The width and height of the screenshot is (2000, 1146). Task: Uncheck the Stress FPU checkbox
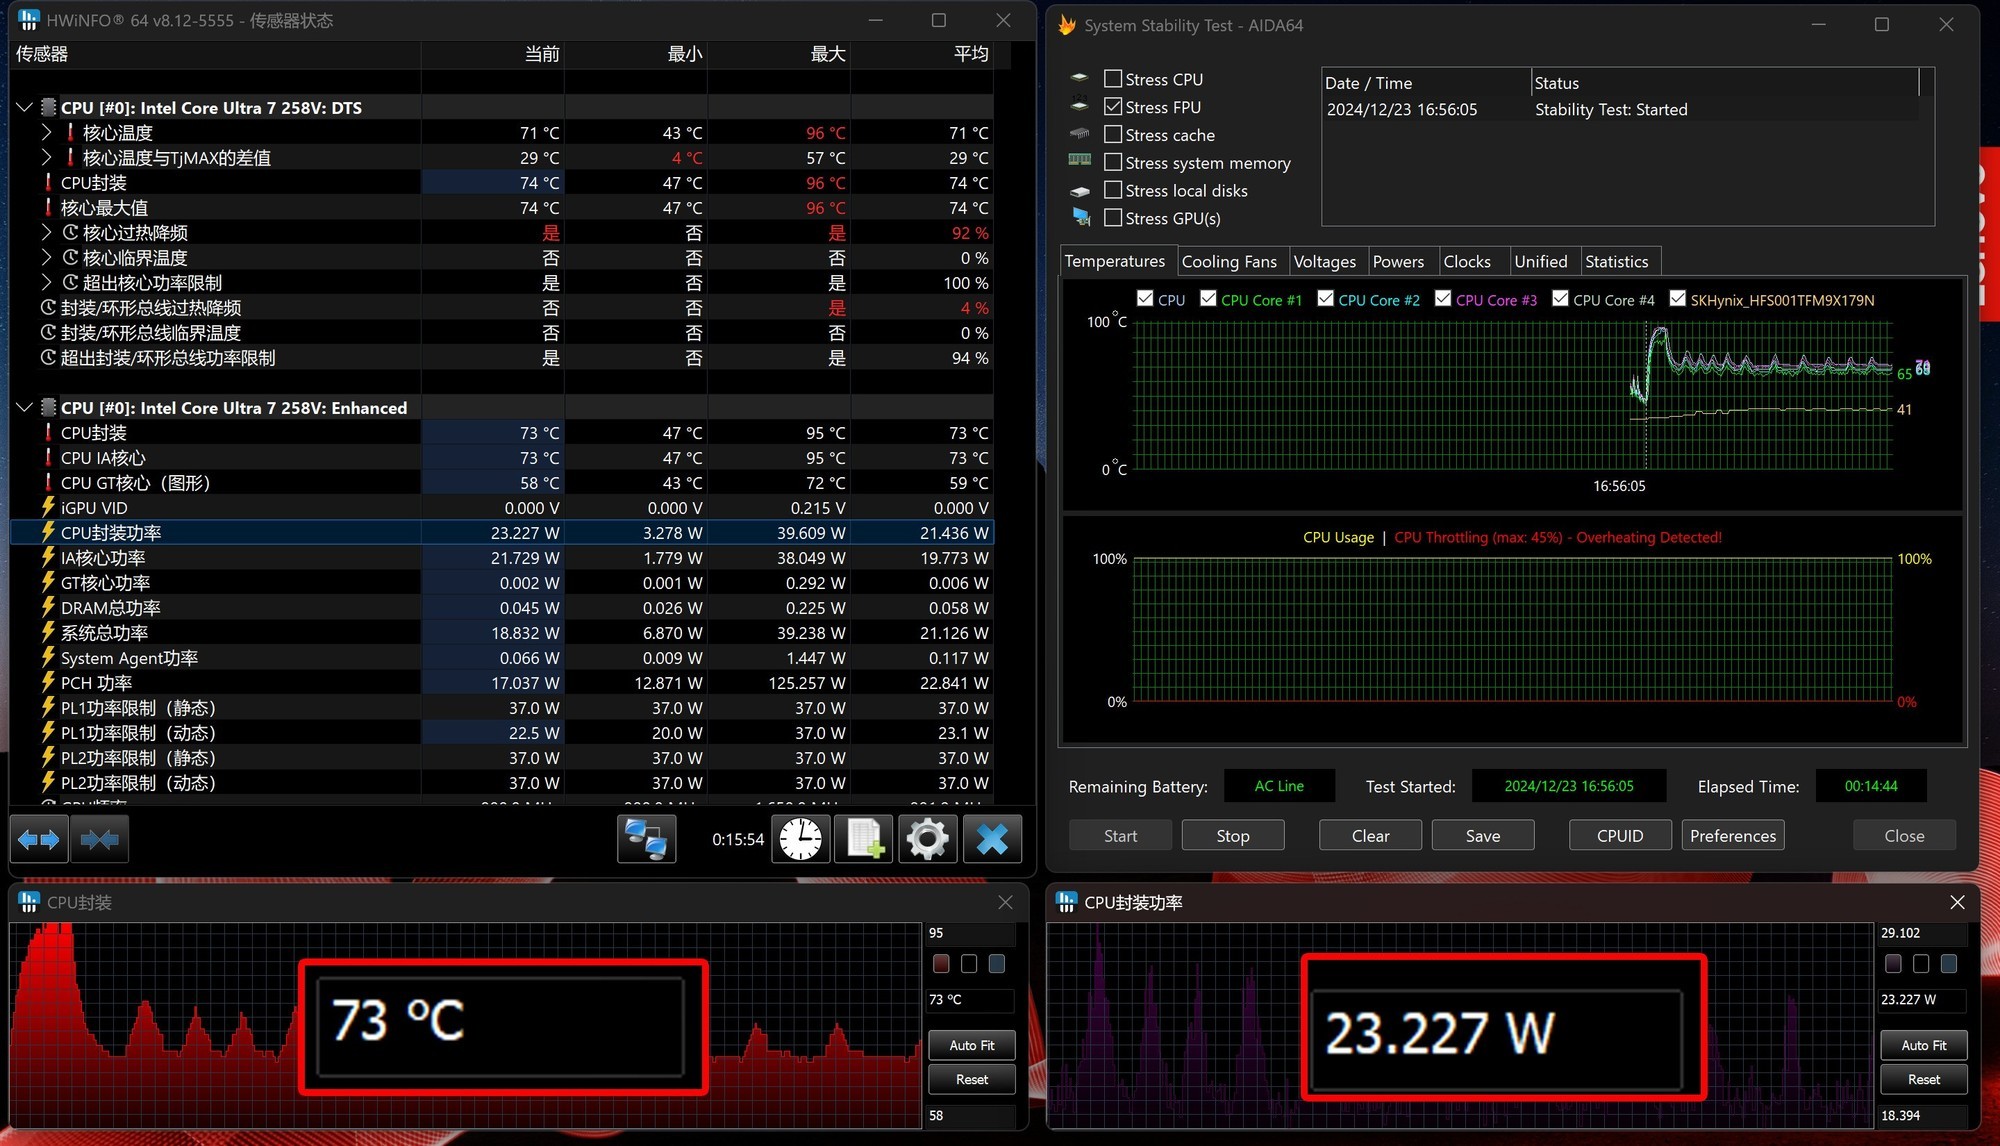point(1112,107)
